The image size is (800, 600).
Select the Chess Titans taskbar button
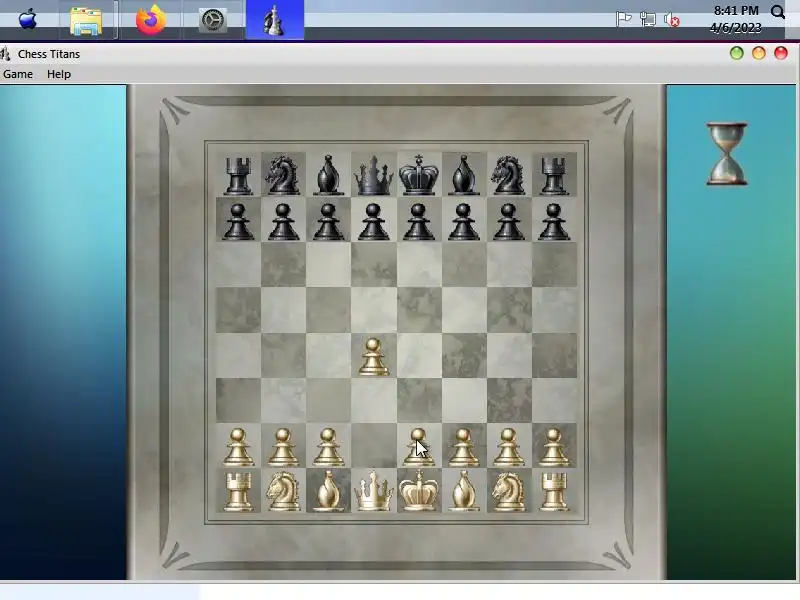point(274,20)
